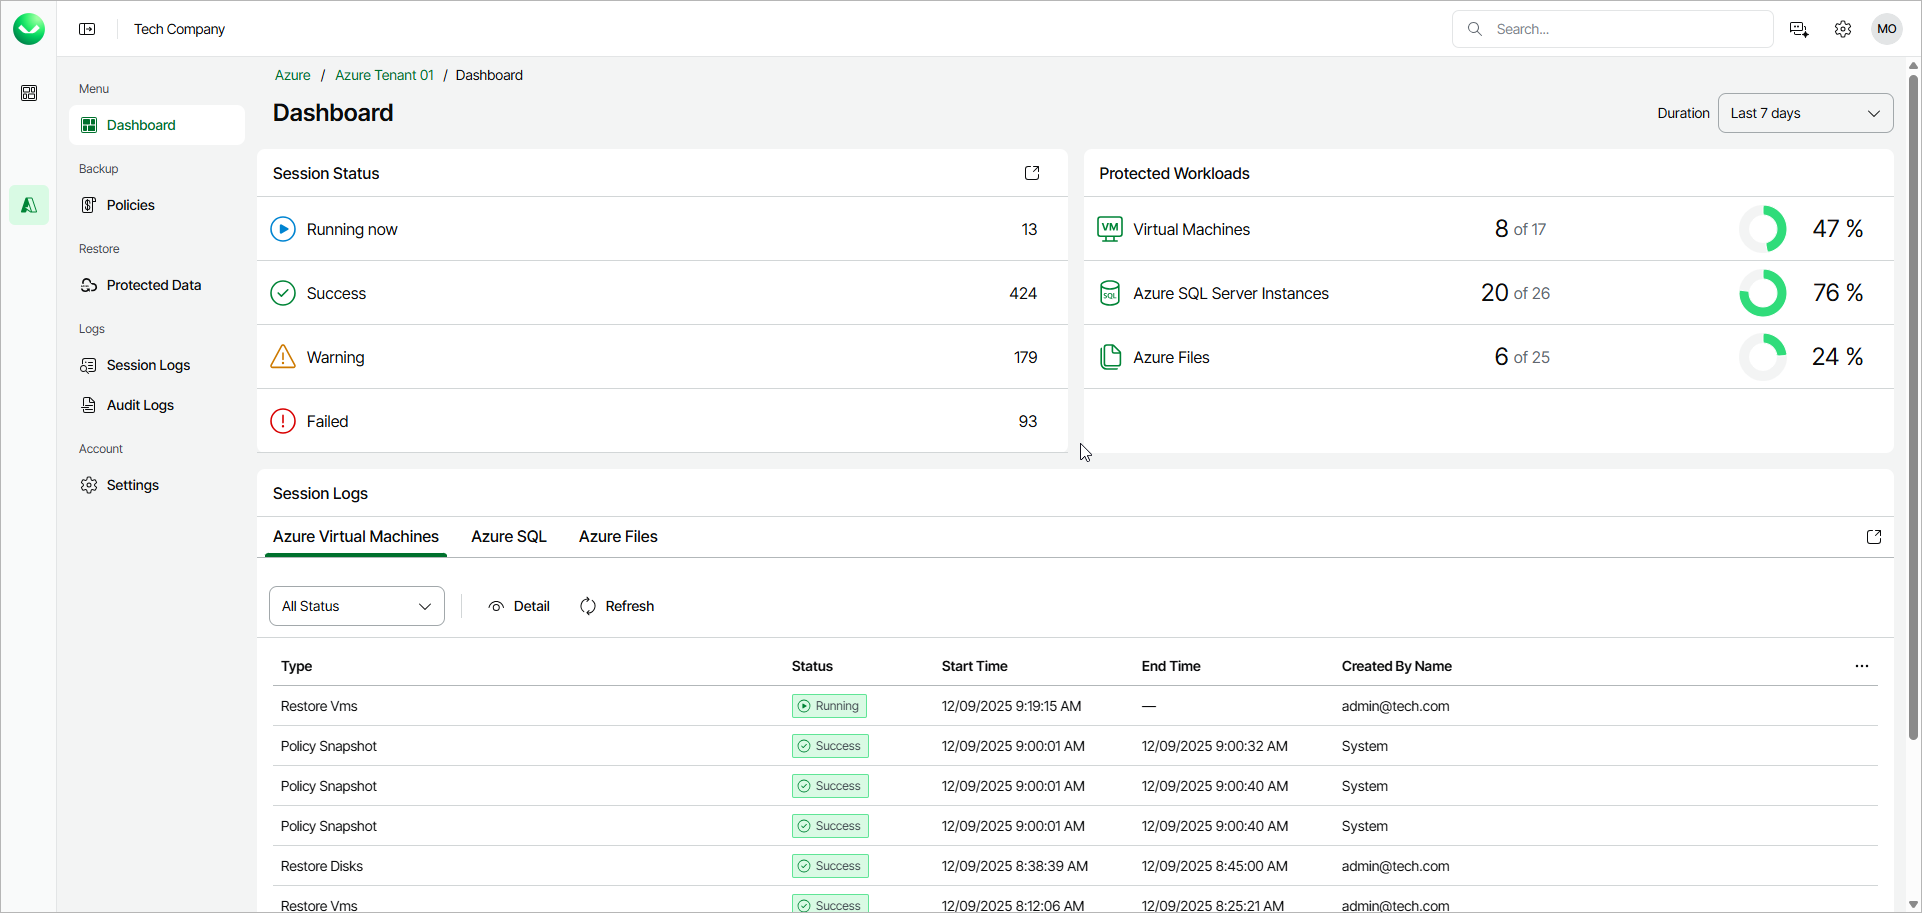Sort by the Type column header
The image size is (1922, 913).
[297, 666]
